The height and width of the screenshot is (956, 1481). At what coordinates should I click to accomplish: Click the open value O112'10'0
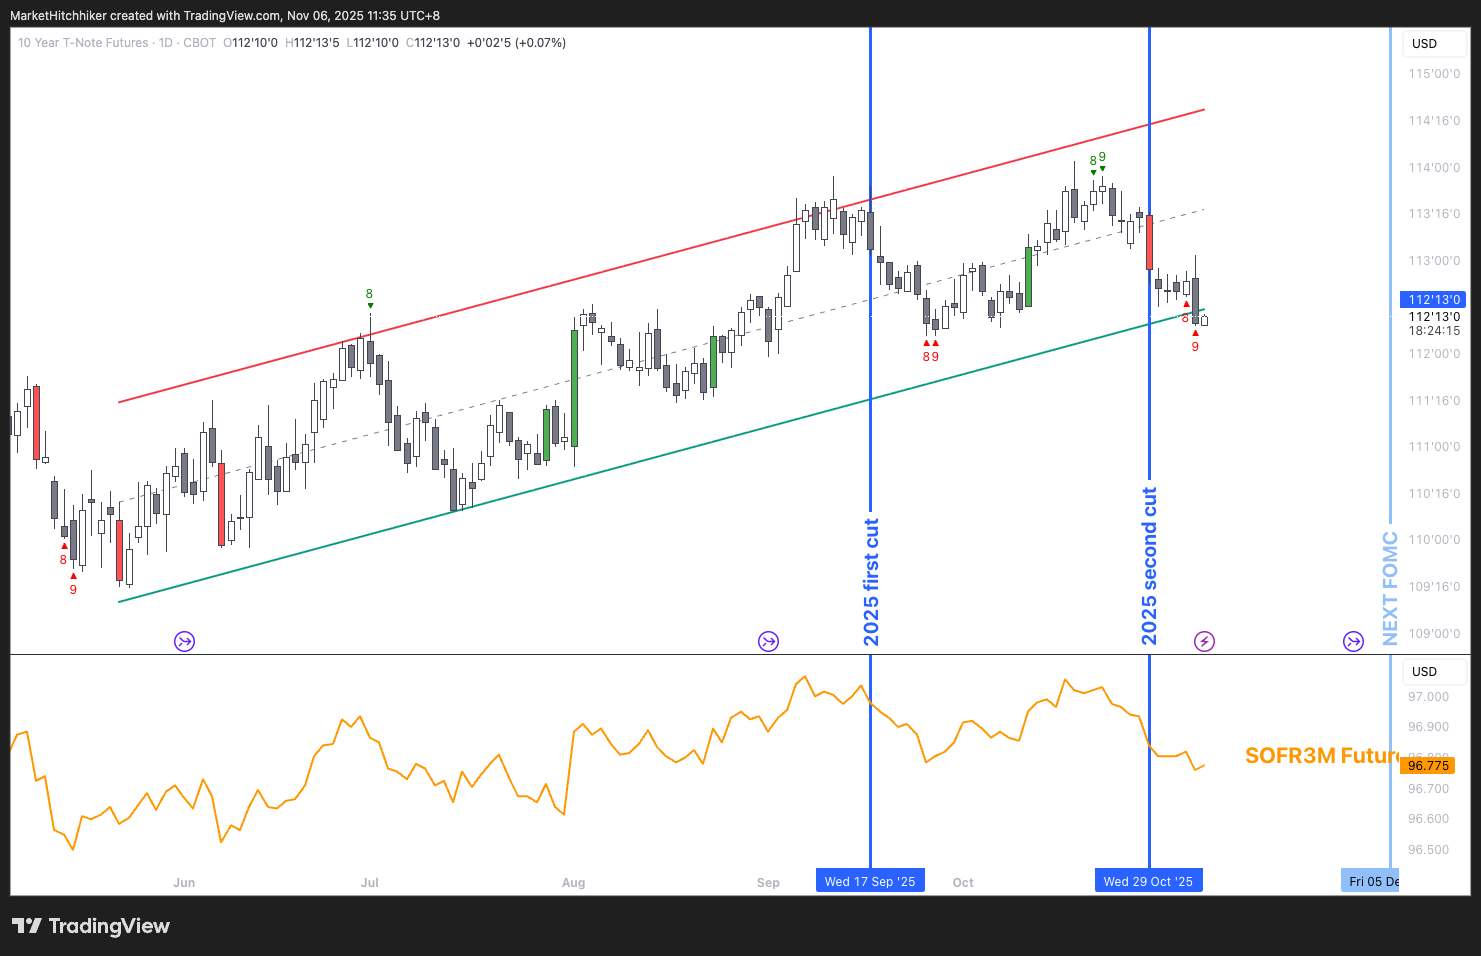(x=250, y=43)
